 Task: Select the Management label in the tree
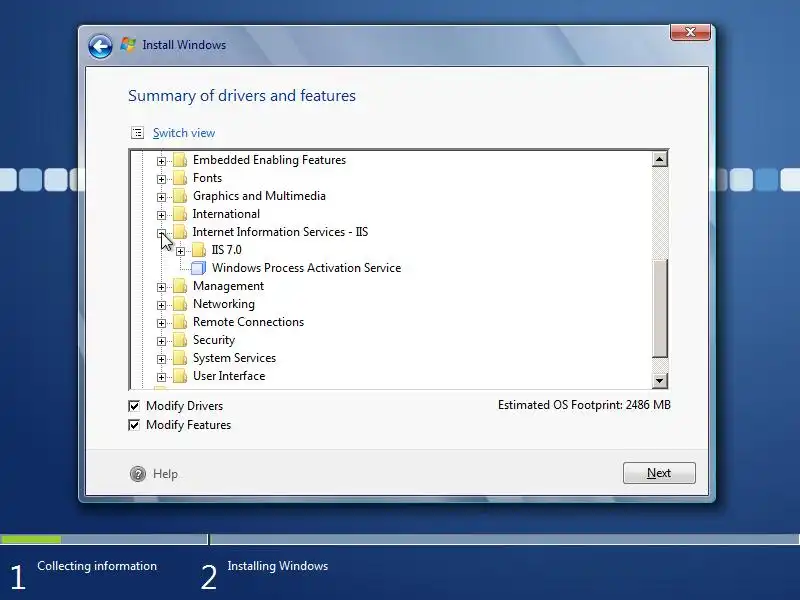coord(228,286)
